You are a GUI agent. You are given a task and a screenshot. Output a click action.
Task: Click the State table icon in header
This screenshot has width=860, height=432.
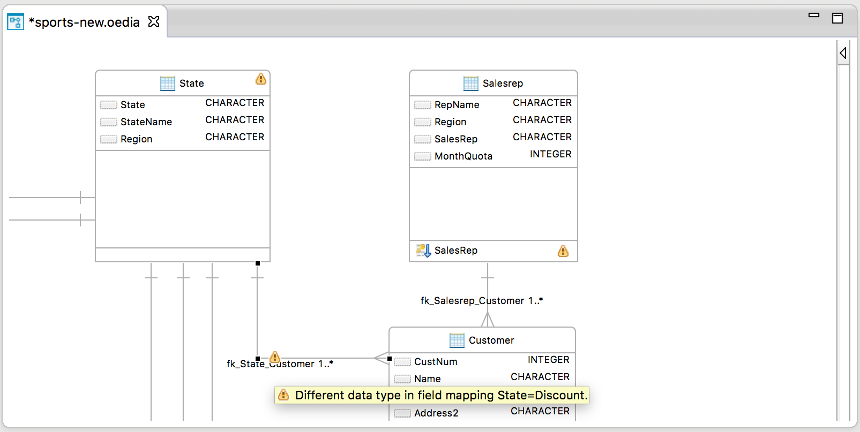point(168,83)
